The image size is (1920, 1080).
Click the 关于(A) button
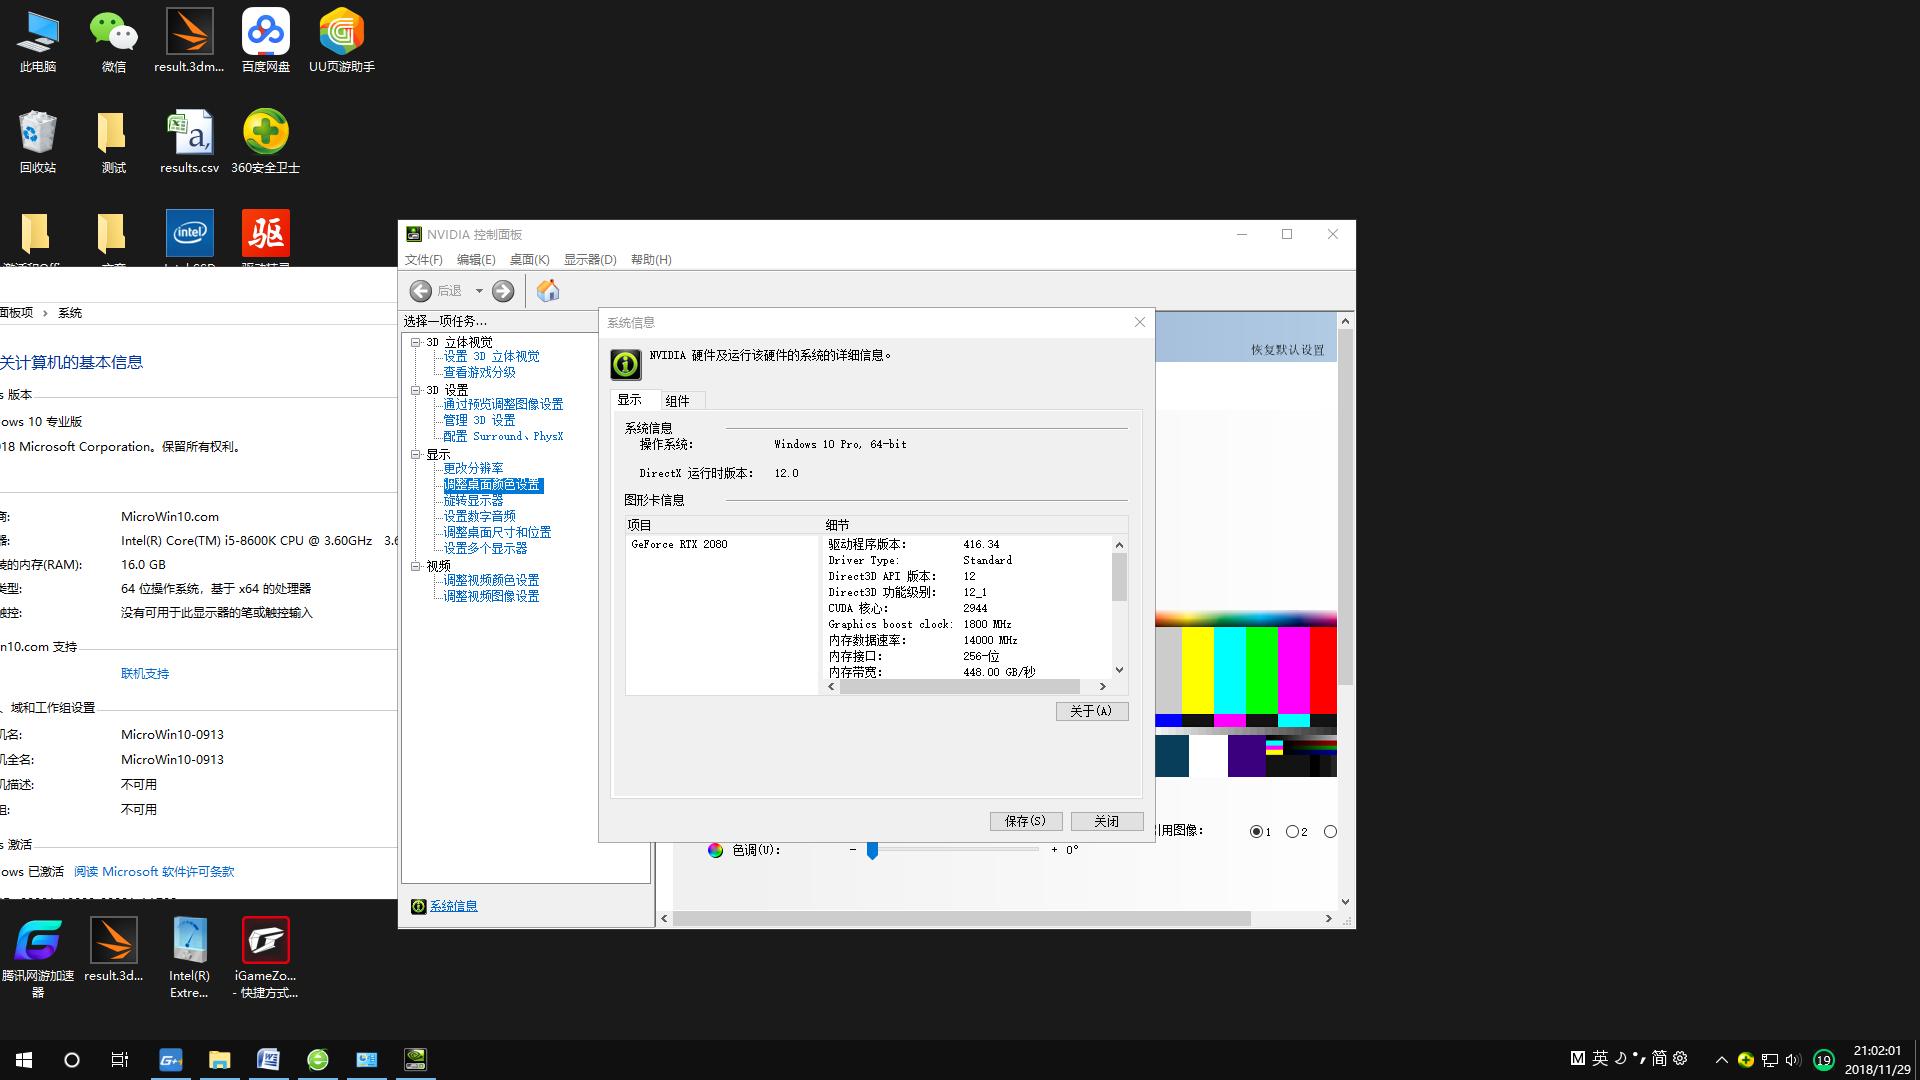(1091, 711)
